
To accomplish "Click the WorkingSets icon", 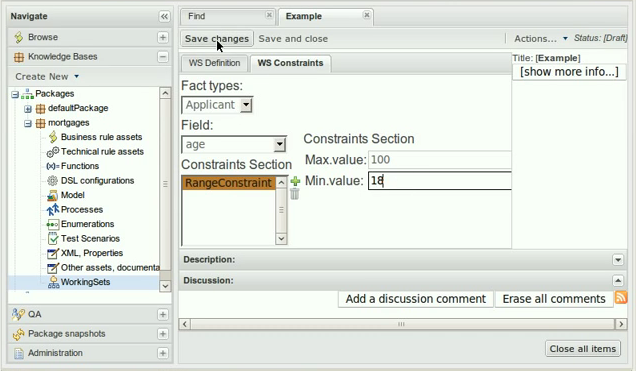I will [54, 282].
